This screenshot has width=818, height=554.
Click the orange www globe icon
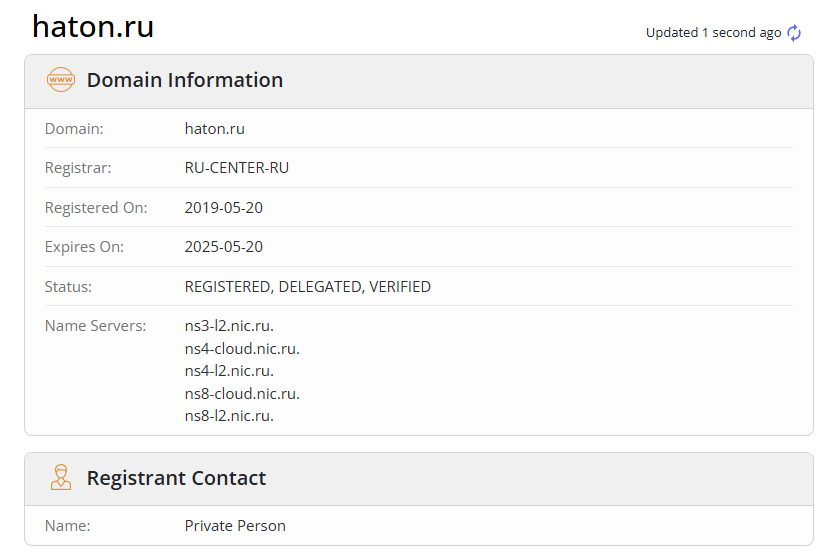point(61,80)
